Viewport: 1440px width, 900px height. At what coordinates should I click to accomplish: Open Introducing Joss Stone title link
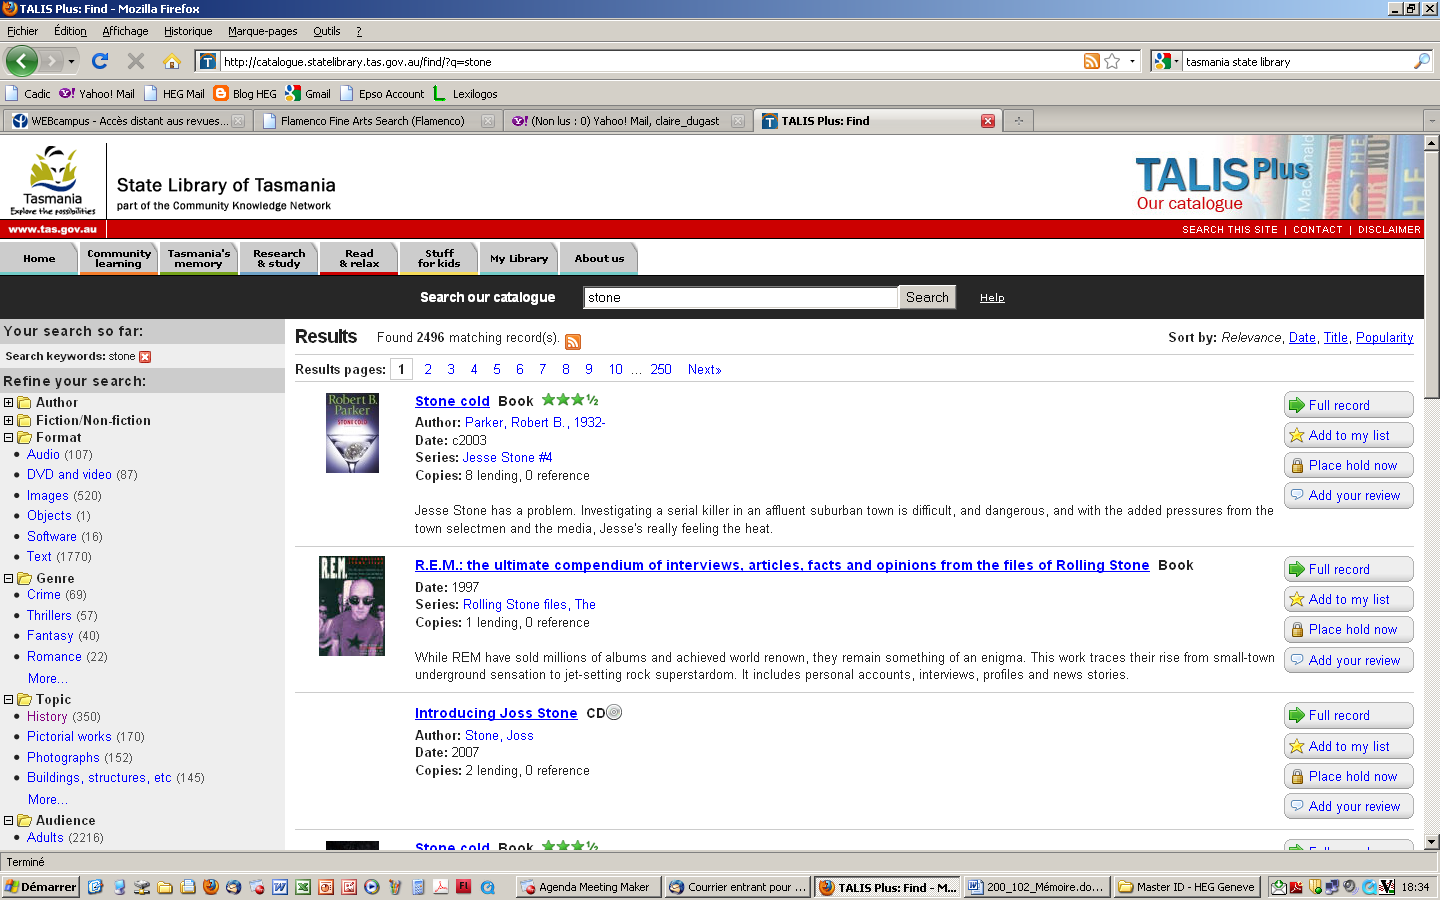(496, 713)
